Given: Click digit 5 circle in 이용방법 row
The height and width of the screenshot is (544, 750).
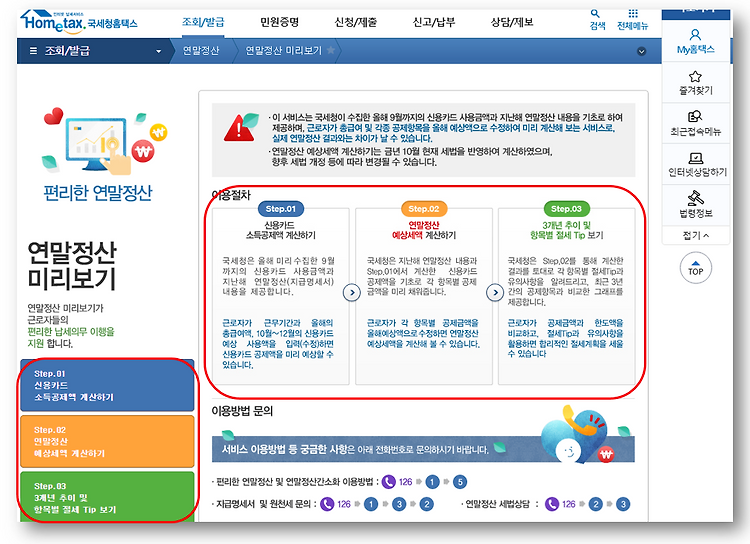Looking at the screenshot, I should pyautogui.click(x=460, y=482).
